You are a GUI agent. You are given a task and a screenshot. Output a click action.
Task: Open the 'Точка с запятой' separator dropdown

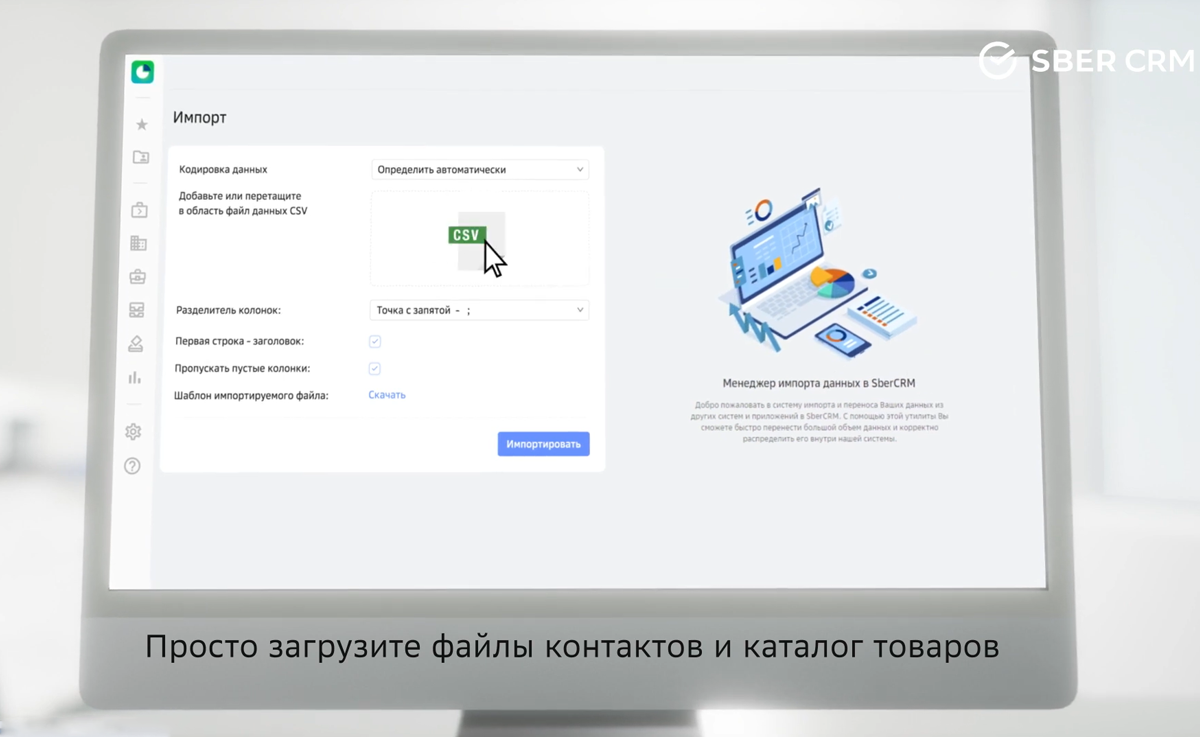pos(480,310)
